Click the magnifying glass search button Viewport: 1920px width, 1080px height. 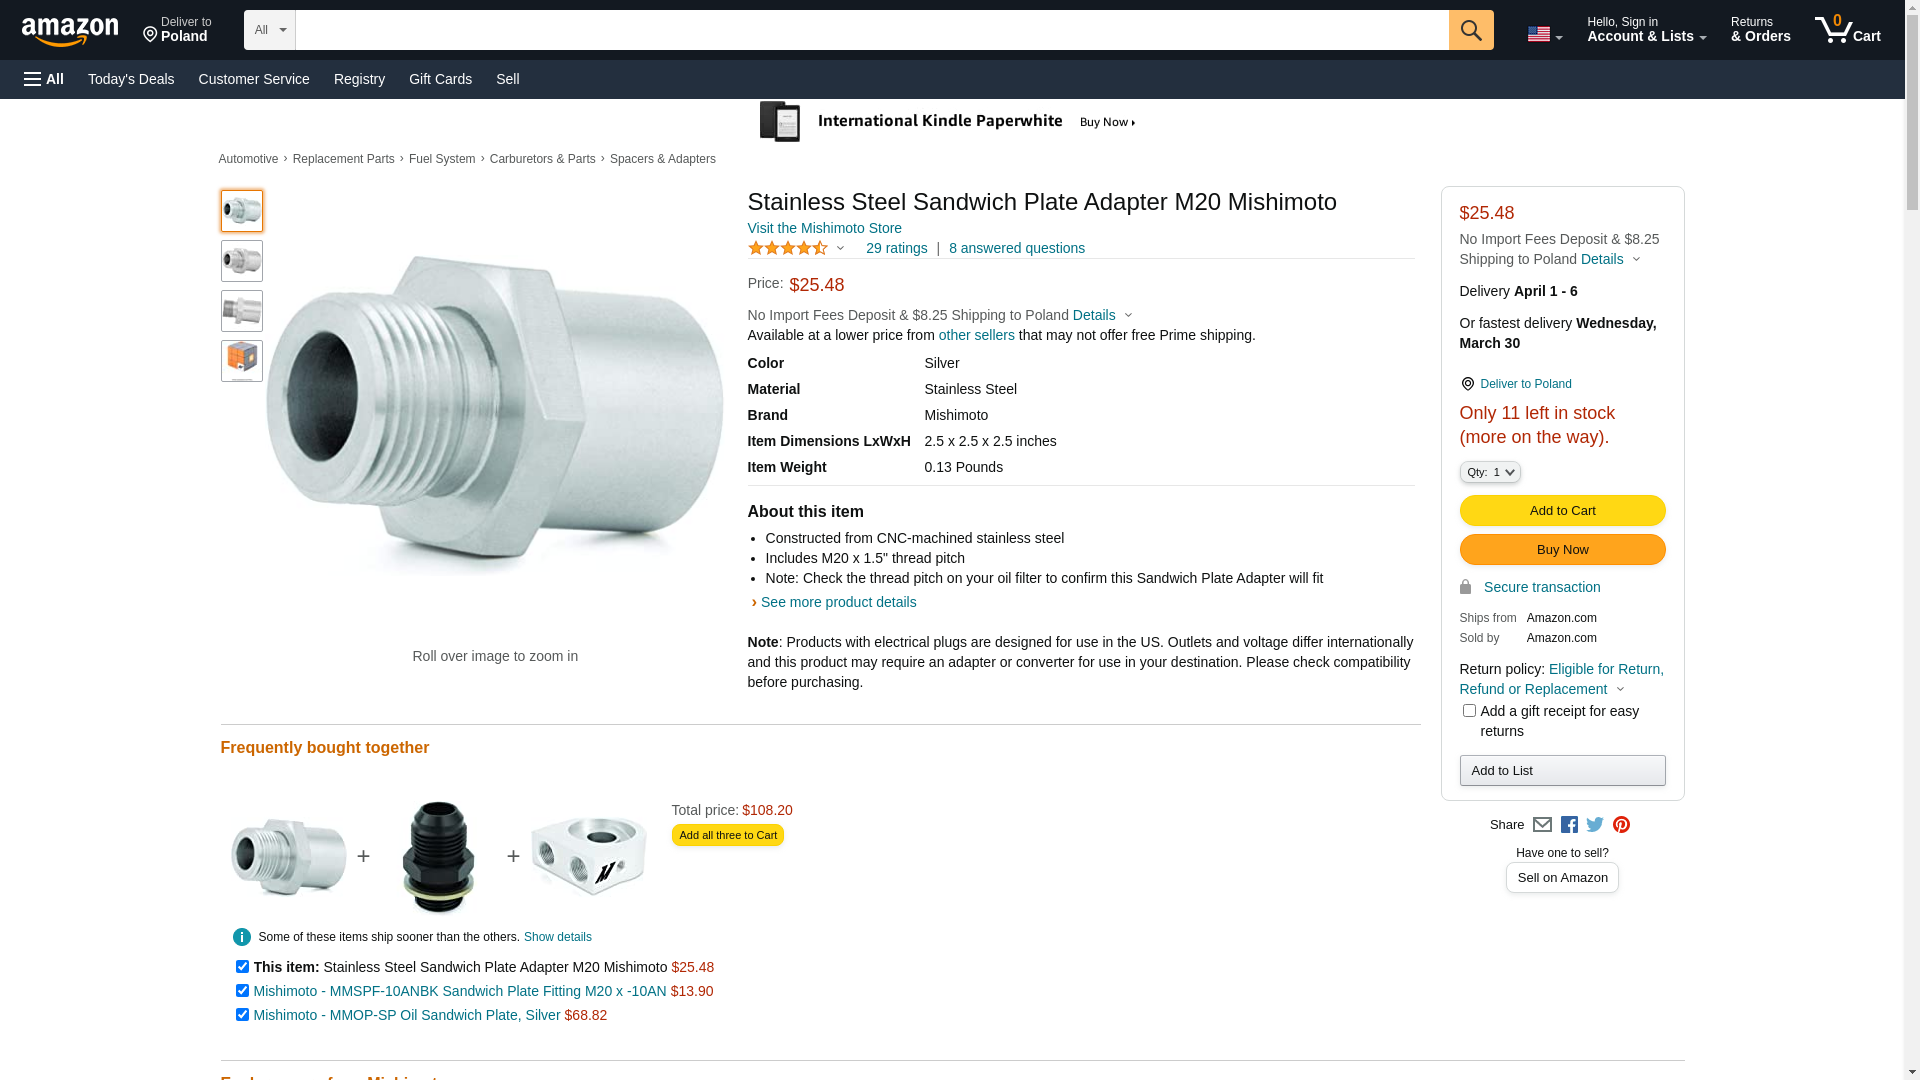[1470, 30]
